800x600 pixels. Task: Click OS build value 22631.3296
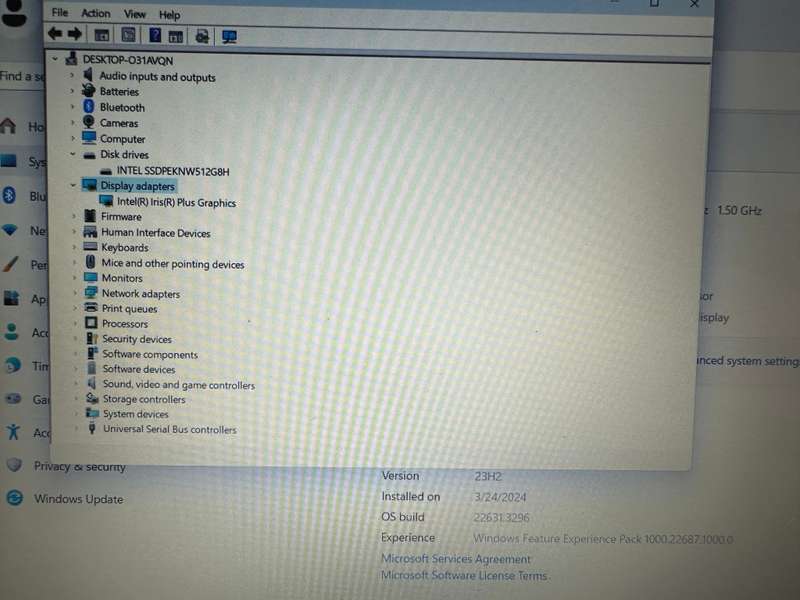(501, 517)
